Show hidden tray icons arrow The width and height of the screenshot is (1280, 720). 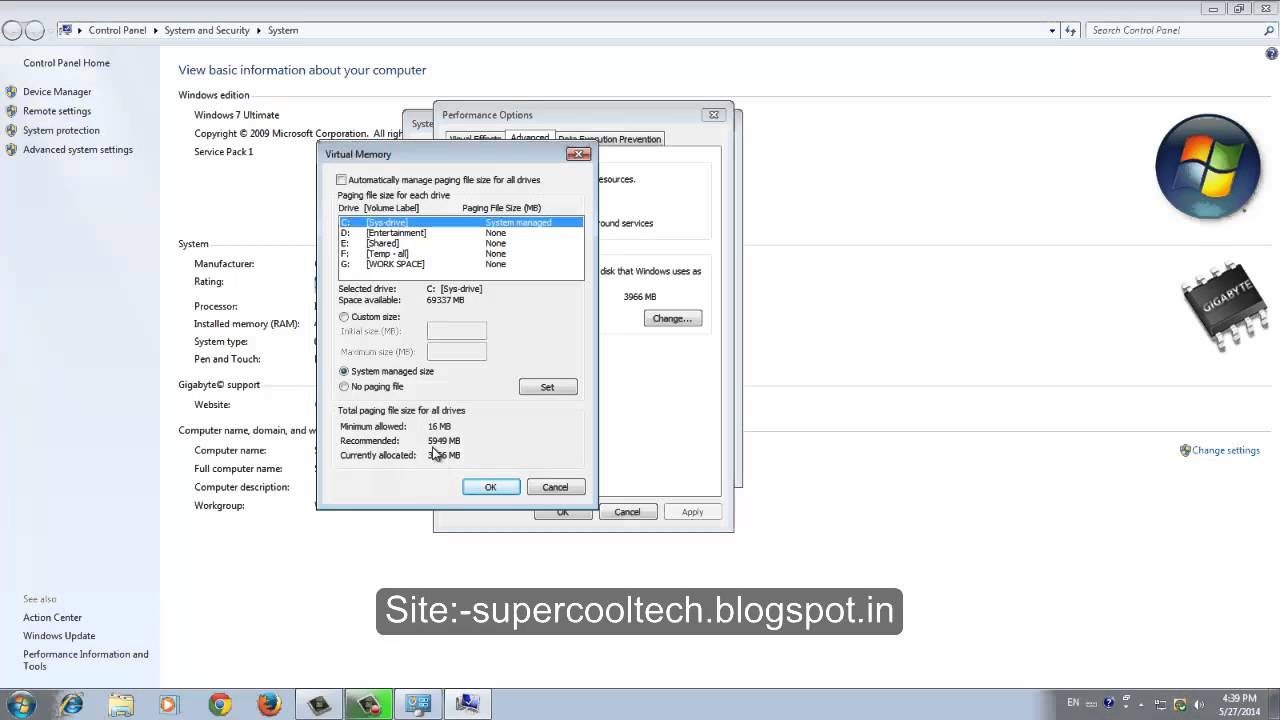point(1141,704)
